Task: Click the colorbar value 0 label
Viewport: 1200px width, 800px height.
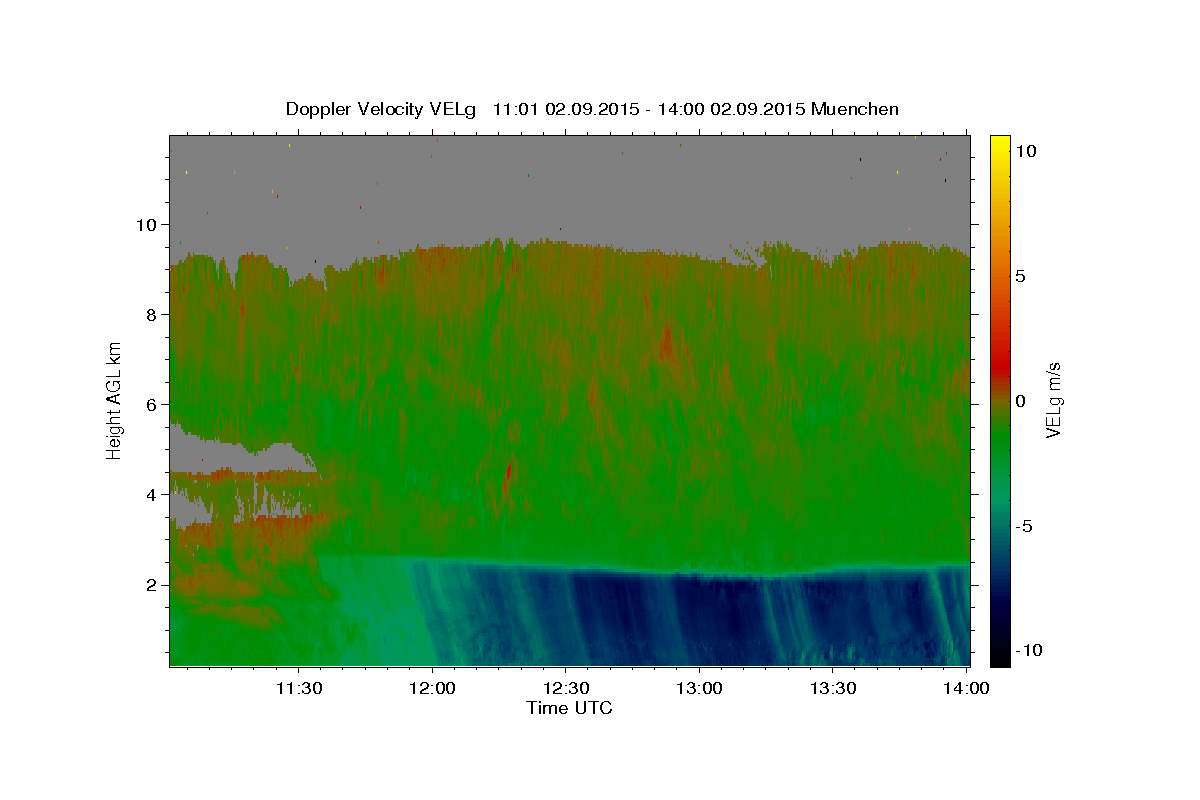Action: click(1020, 401)
